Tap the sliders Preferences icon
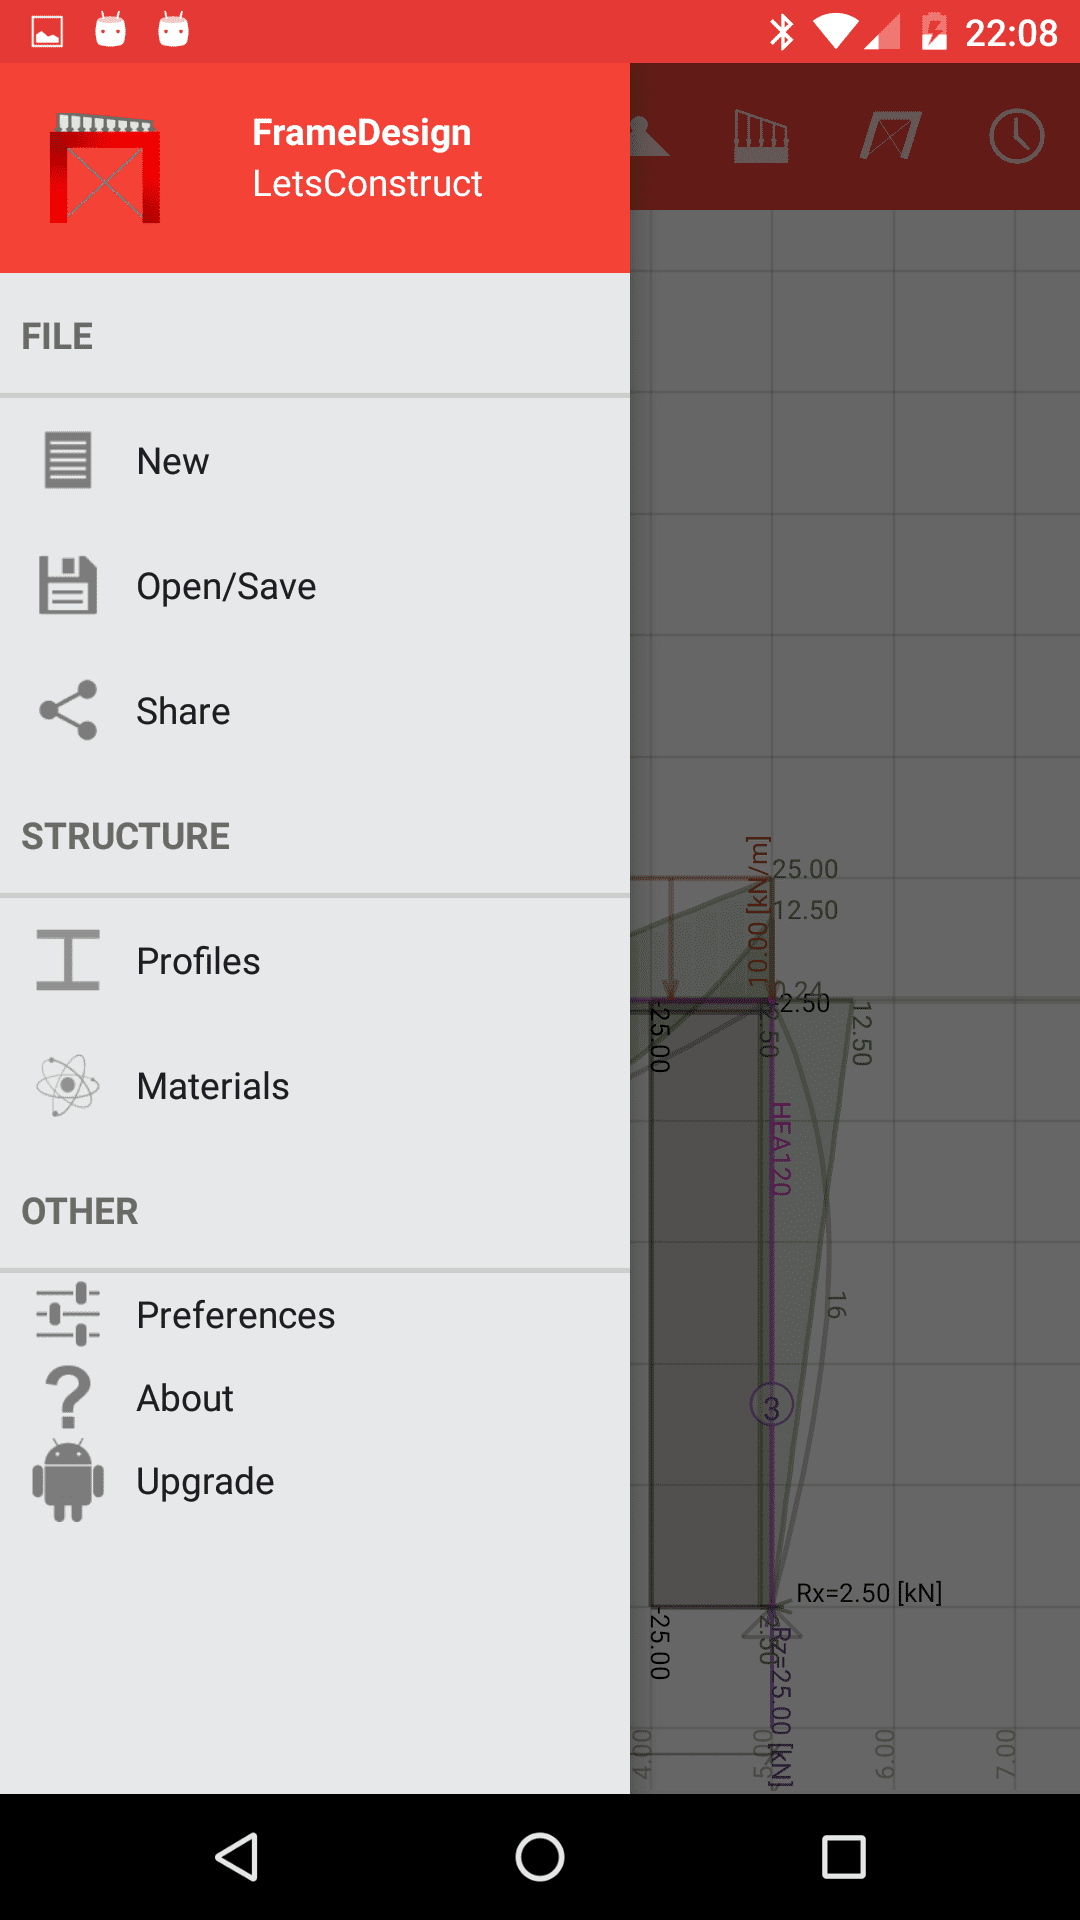Viewport: 1080px width, 1920px height. tap(68, 1314)
